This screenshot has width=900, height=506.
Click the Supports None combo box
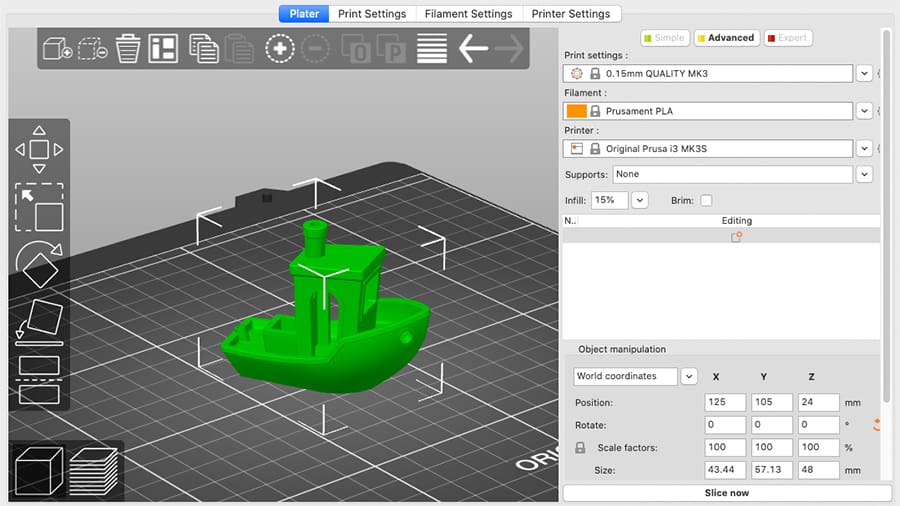tap(732, 174)
